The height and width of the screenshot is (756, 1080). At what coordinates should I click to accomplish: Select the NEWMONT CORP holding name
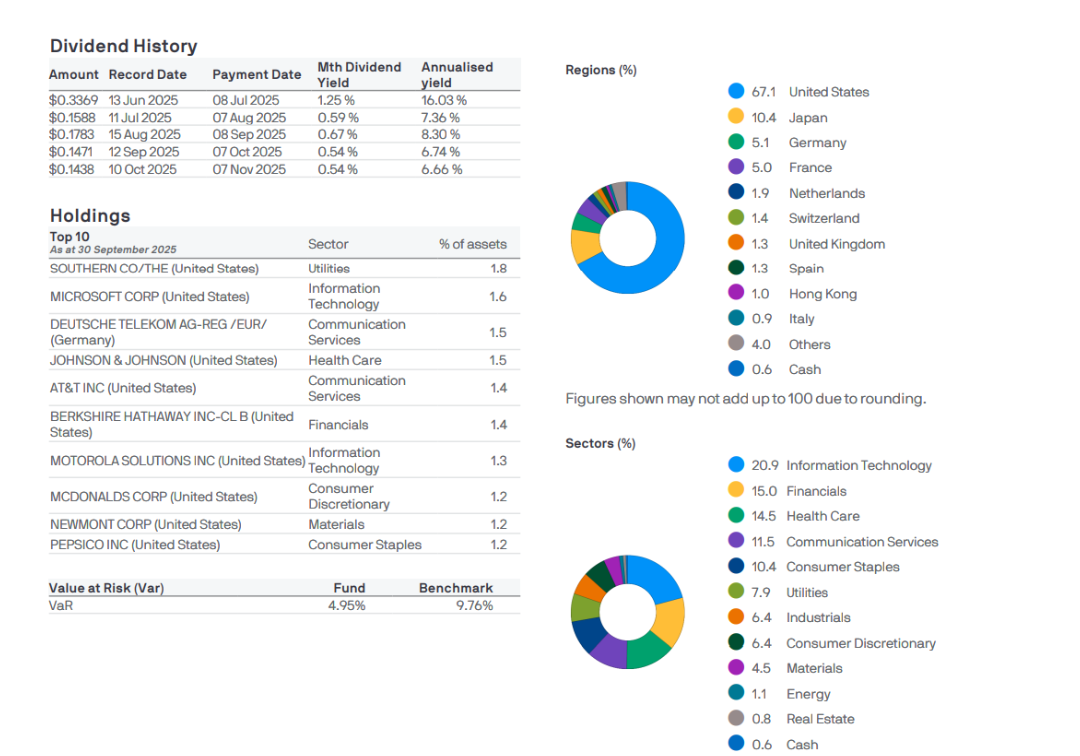point(145,524)
